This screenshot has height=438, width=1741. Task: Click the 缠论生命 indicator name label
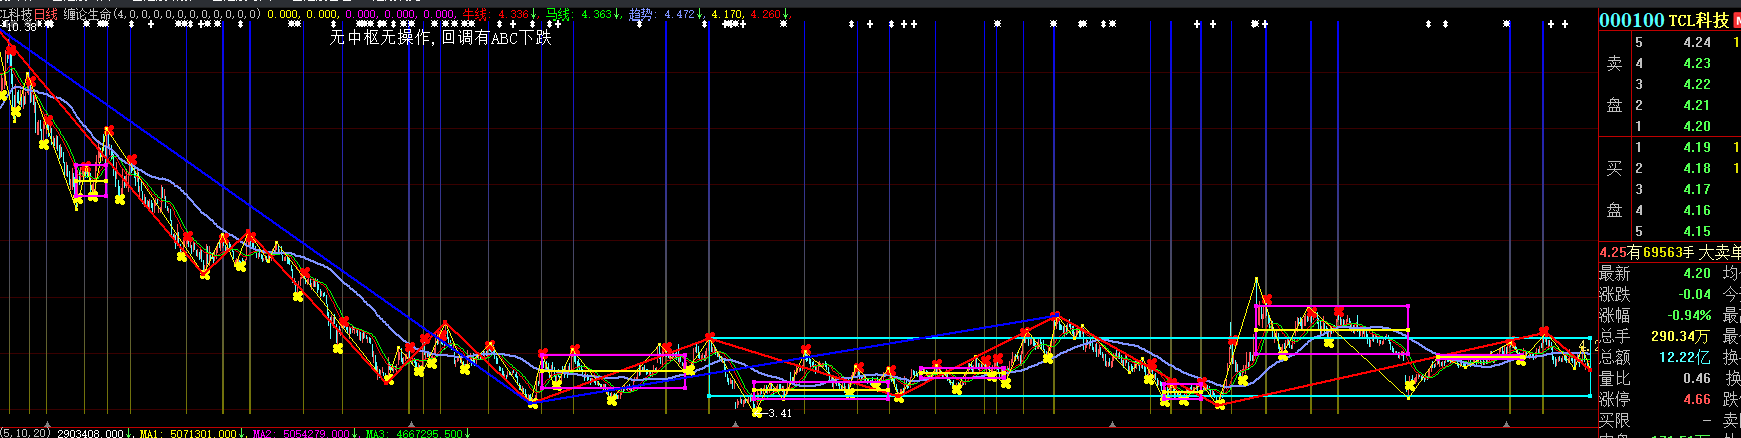(87, 14)
